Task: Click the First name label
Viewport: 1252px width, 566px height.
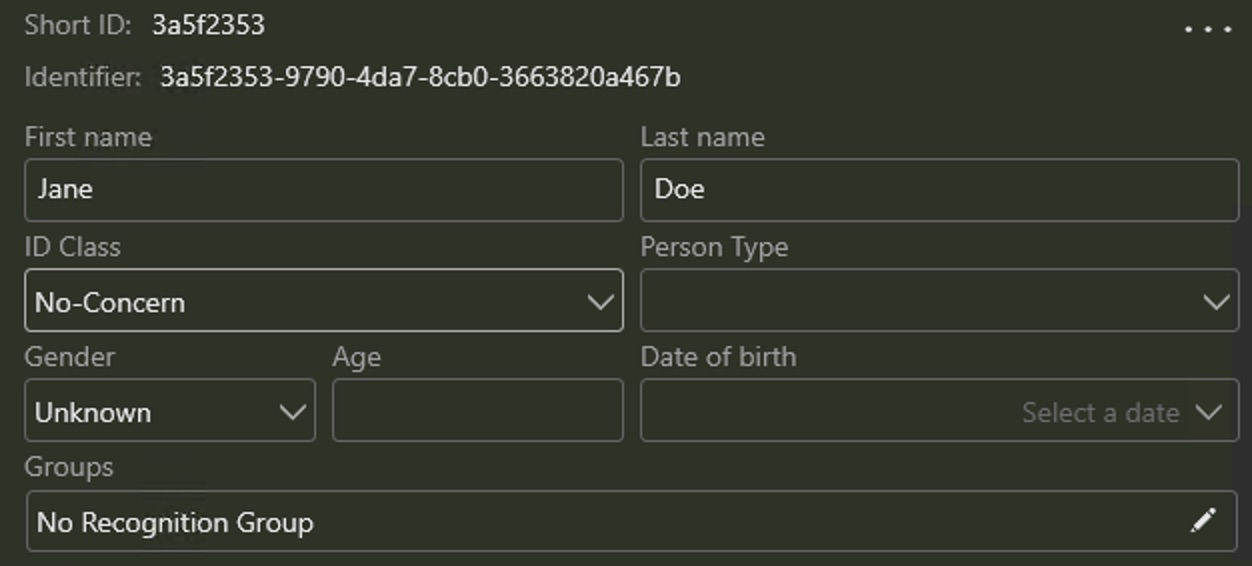Action: pyautogui.click(x=88, y=137)
